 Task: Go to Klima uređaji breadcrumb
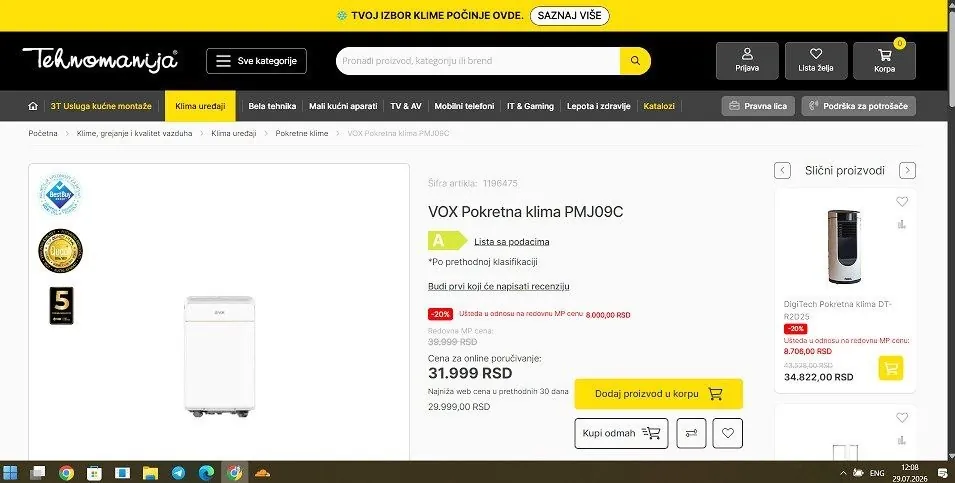[x=234, y=133]
